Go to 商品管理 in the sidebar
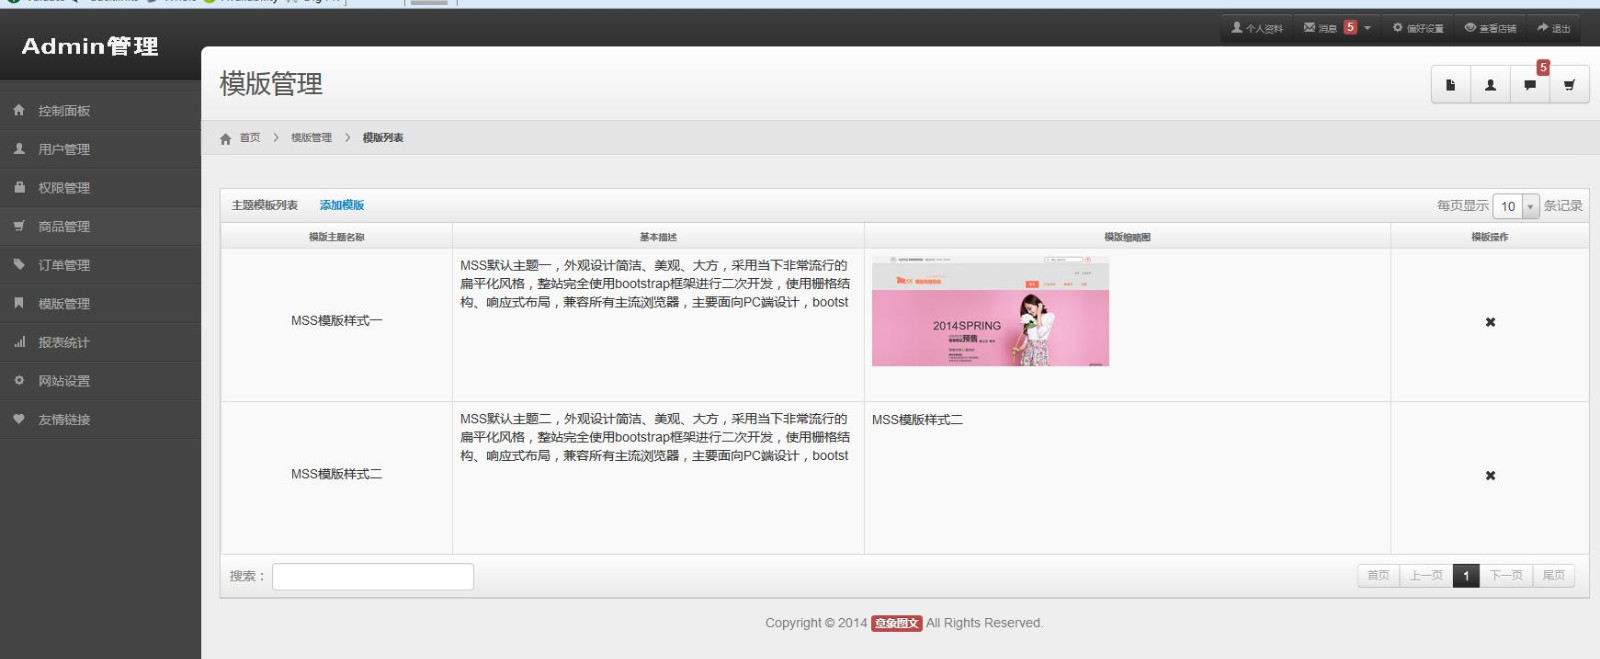Image resolution: width=1600 pixels, height=659 pixels. pyautogui.click(x=64, y=227)
